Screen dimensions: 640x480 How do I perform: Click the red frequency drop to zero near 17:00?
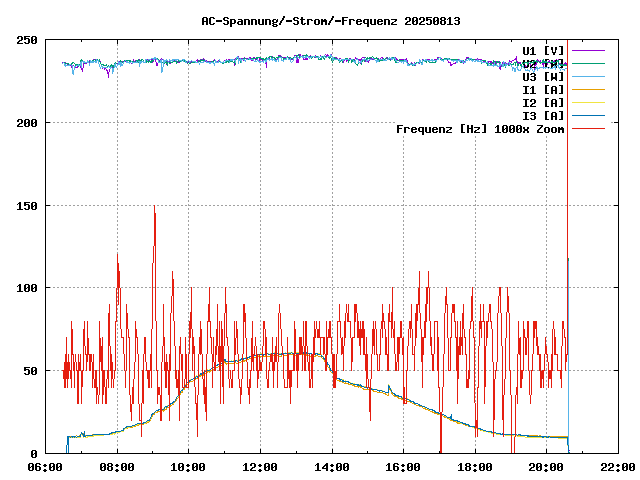click(440, 448)
